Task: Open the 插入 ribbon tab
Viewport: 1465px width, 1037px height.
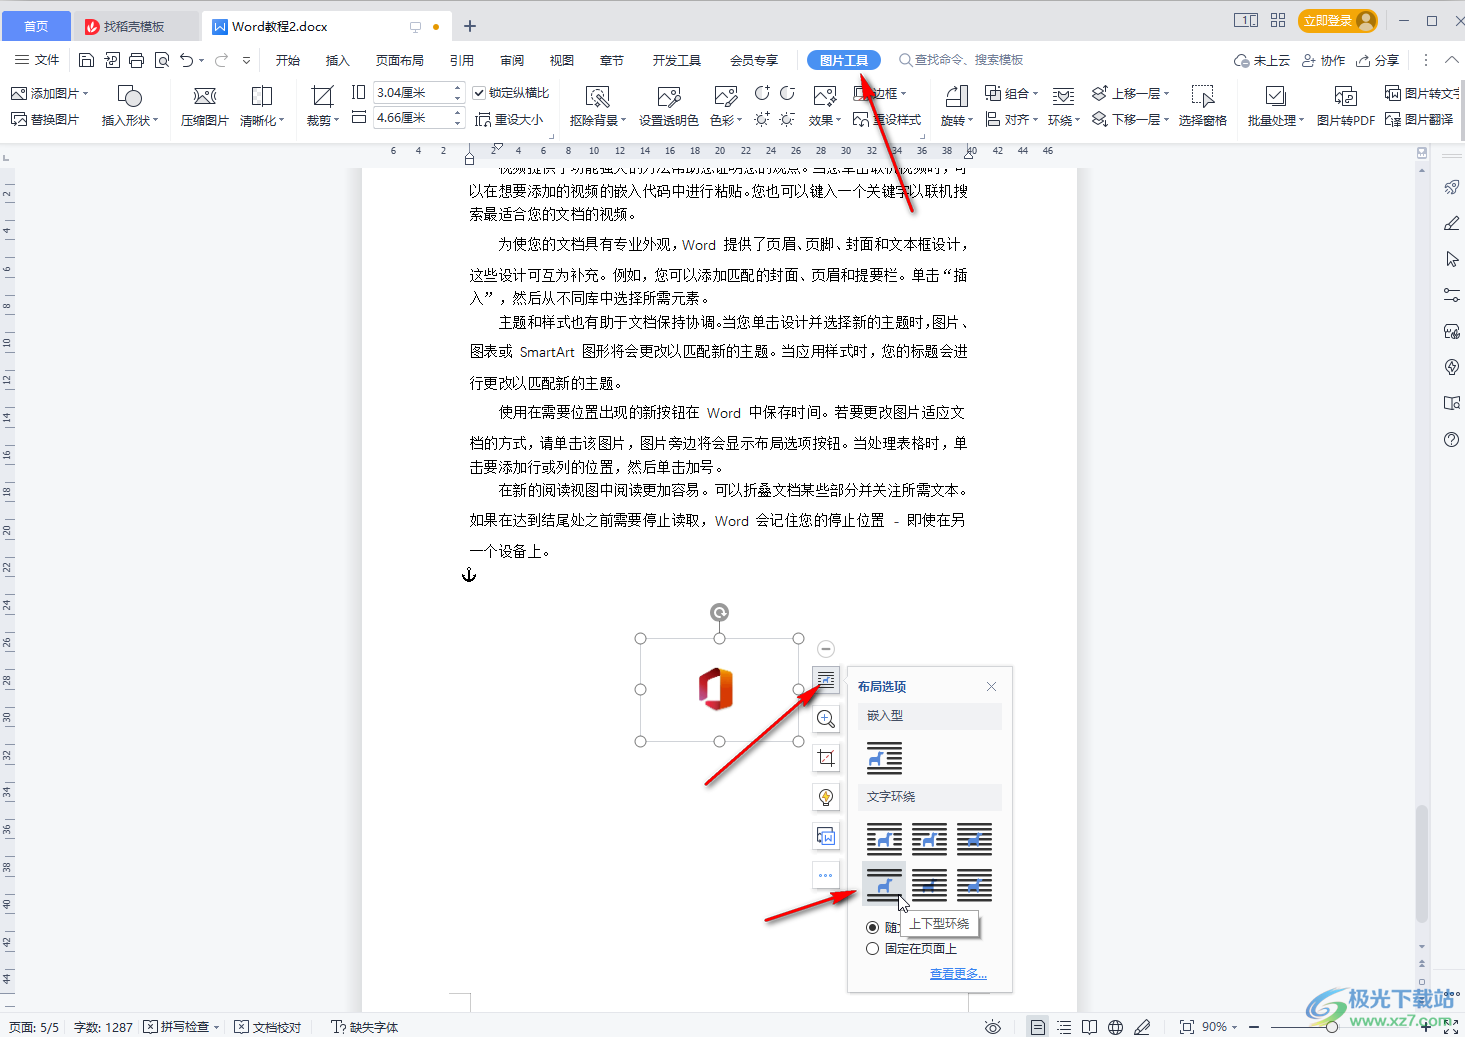Action: (338, 60)
